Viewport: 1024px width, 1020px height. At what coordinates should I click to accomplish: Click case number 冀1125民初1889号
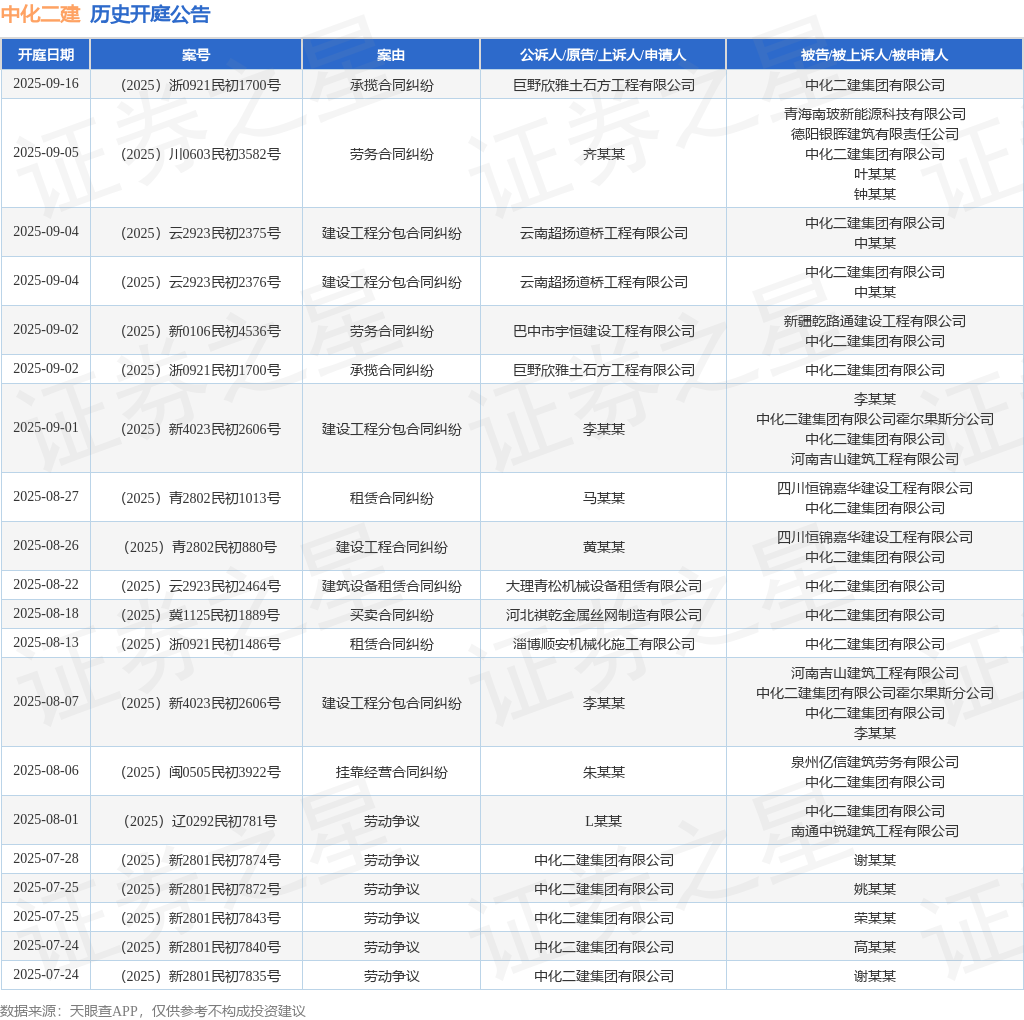coord(200,615)
